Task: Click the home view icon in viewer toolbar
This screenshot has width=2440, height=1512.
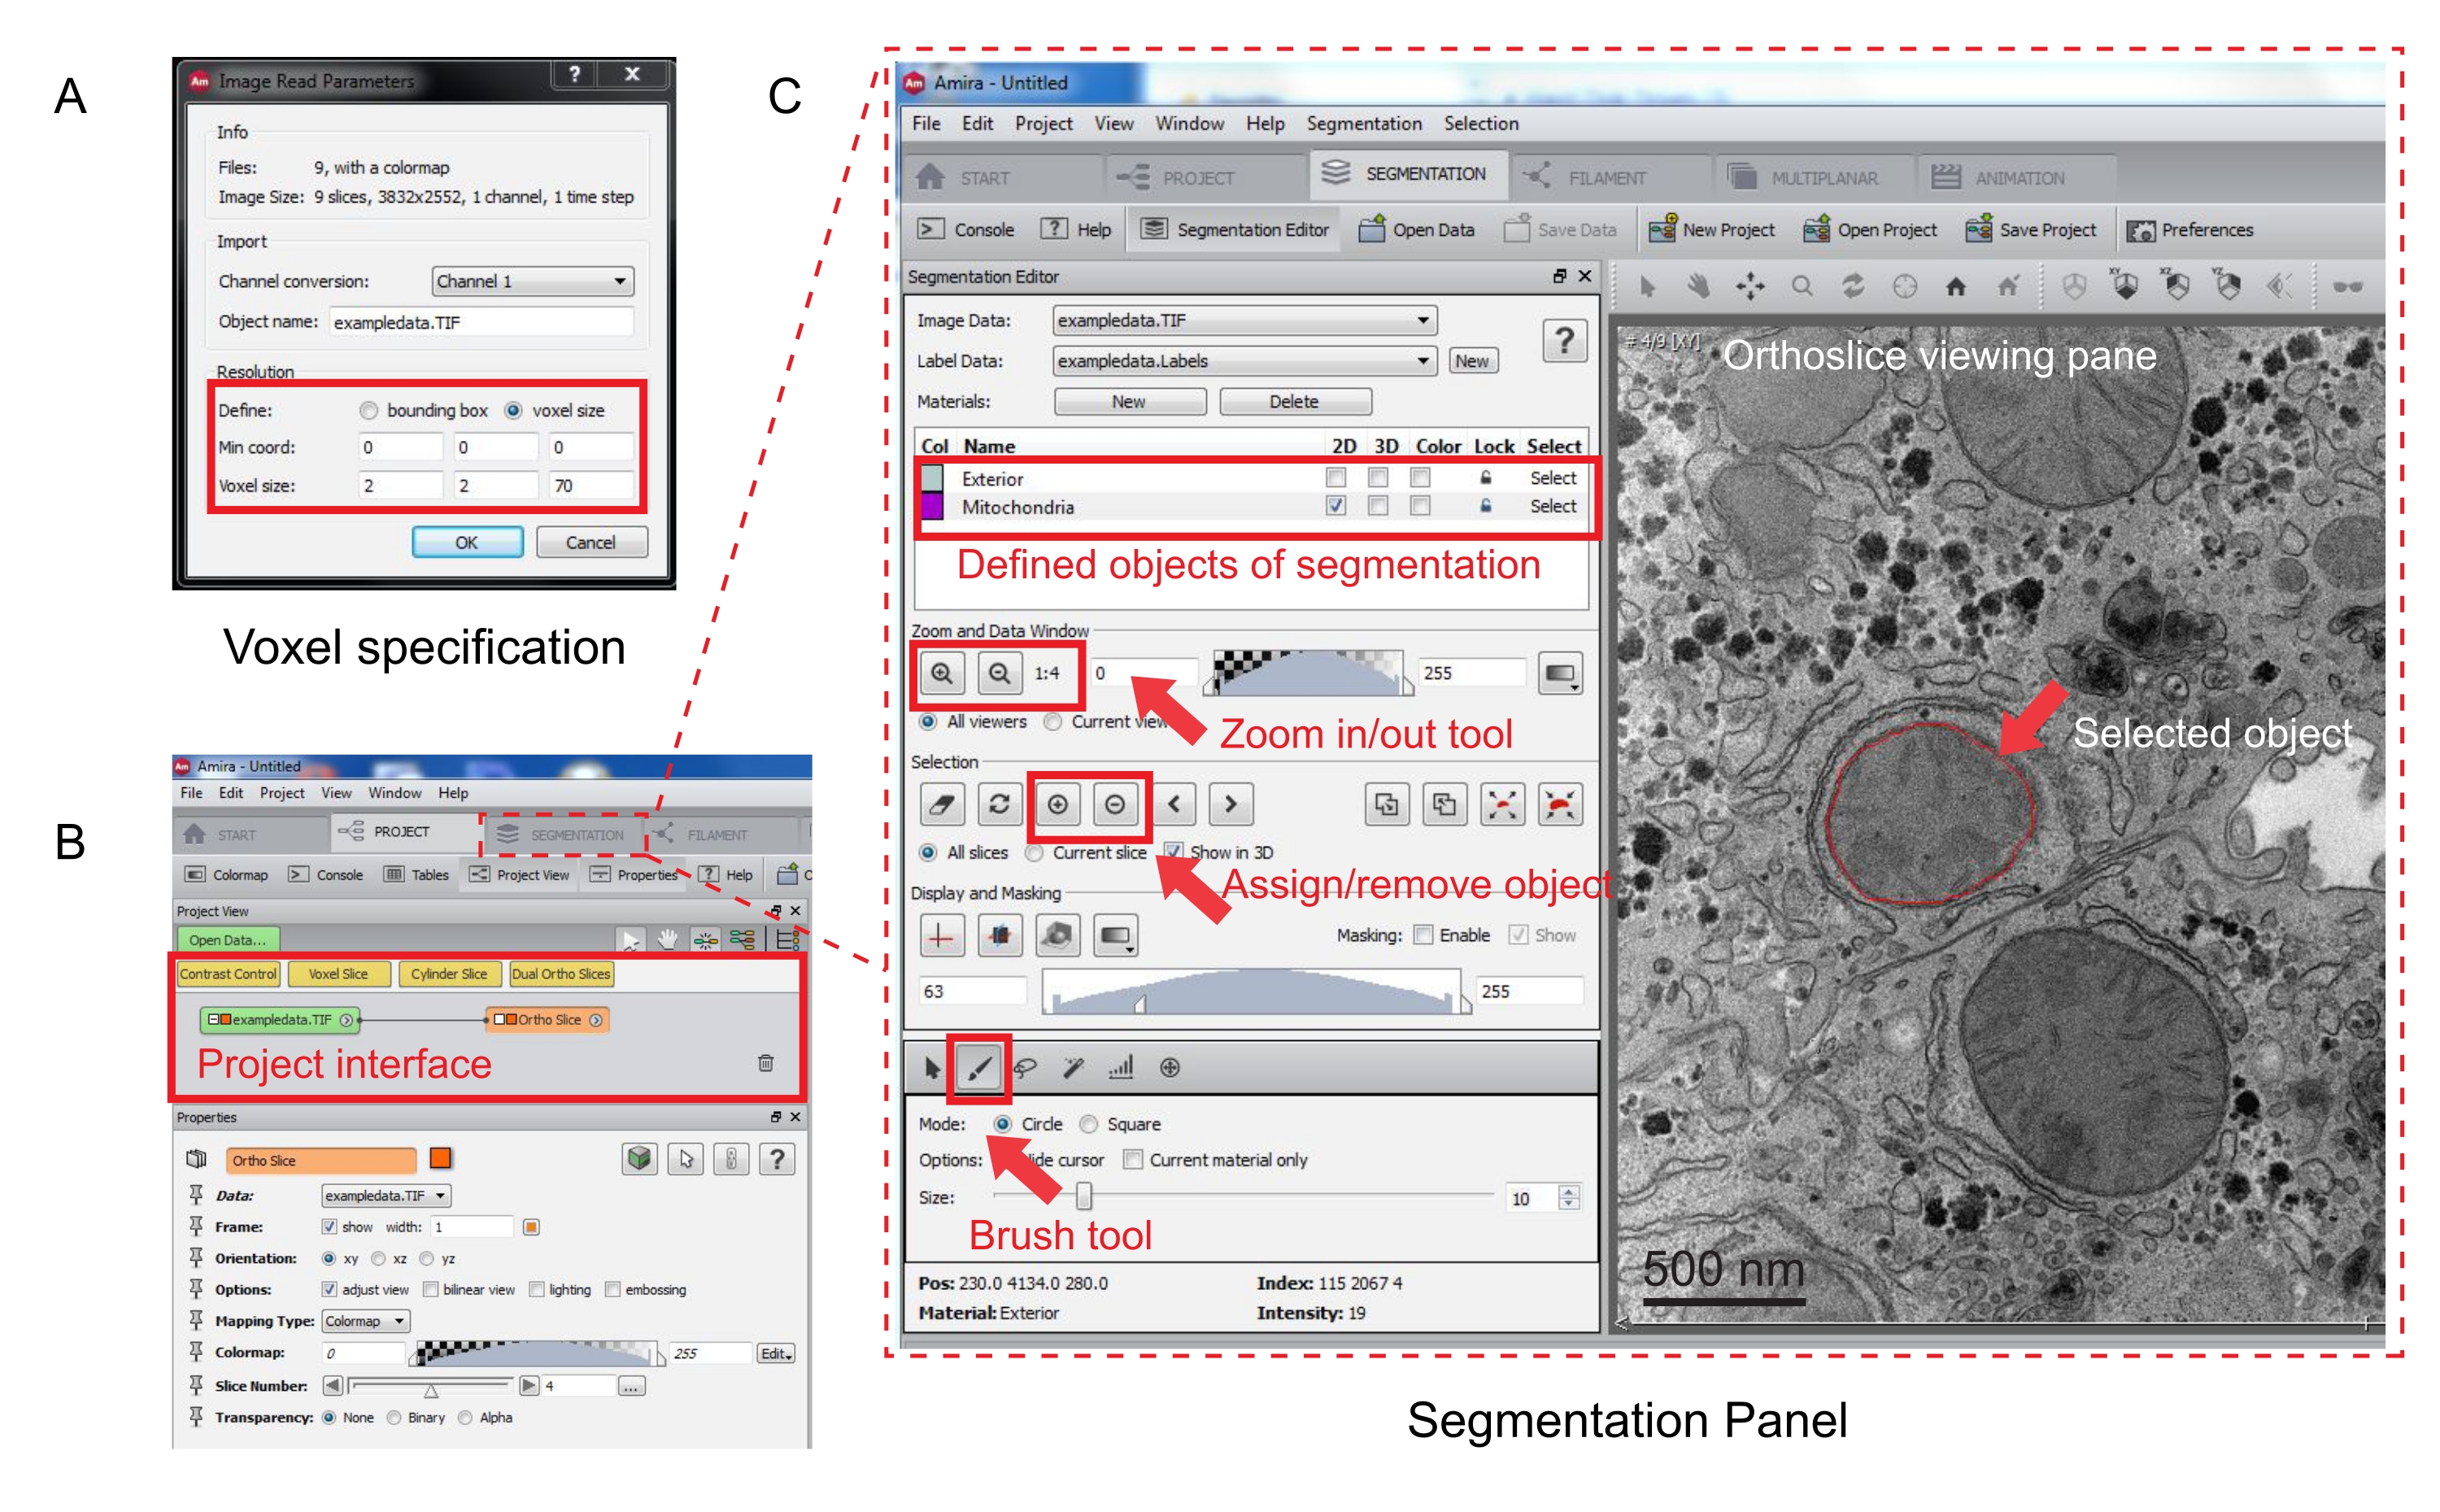Action: (1955, 288)
